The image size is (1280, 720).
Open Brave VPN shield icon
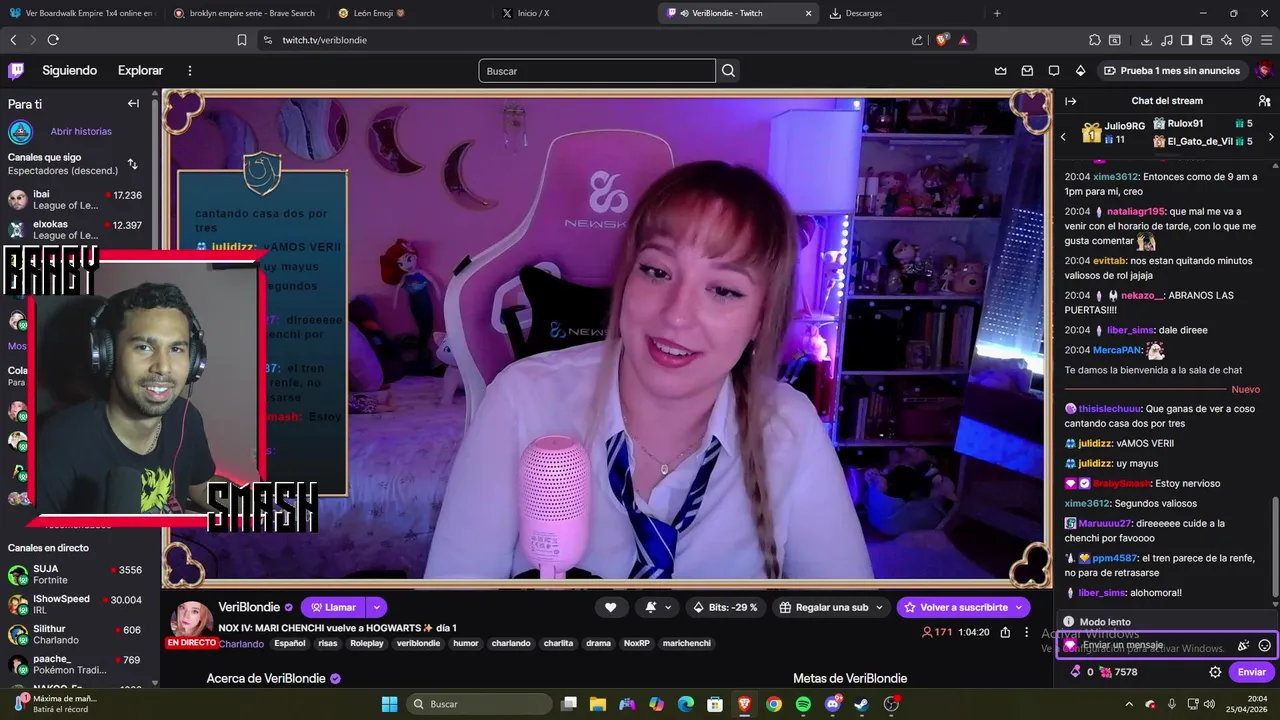pyautogui.click(x=1247, y=40)
